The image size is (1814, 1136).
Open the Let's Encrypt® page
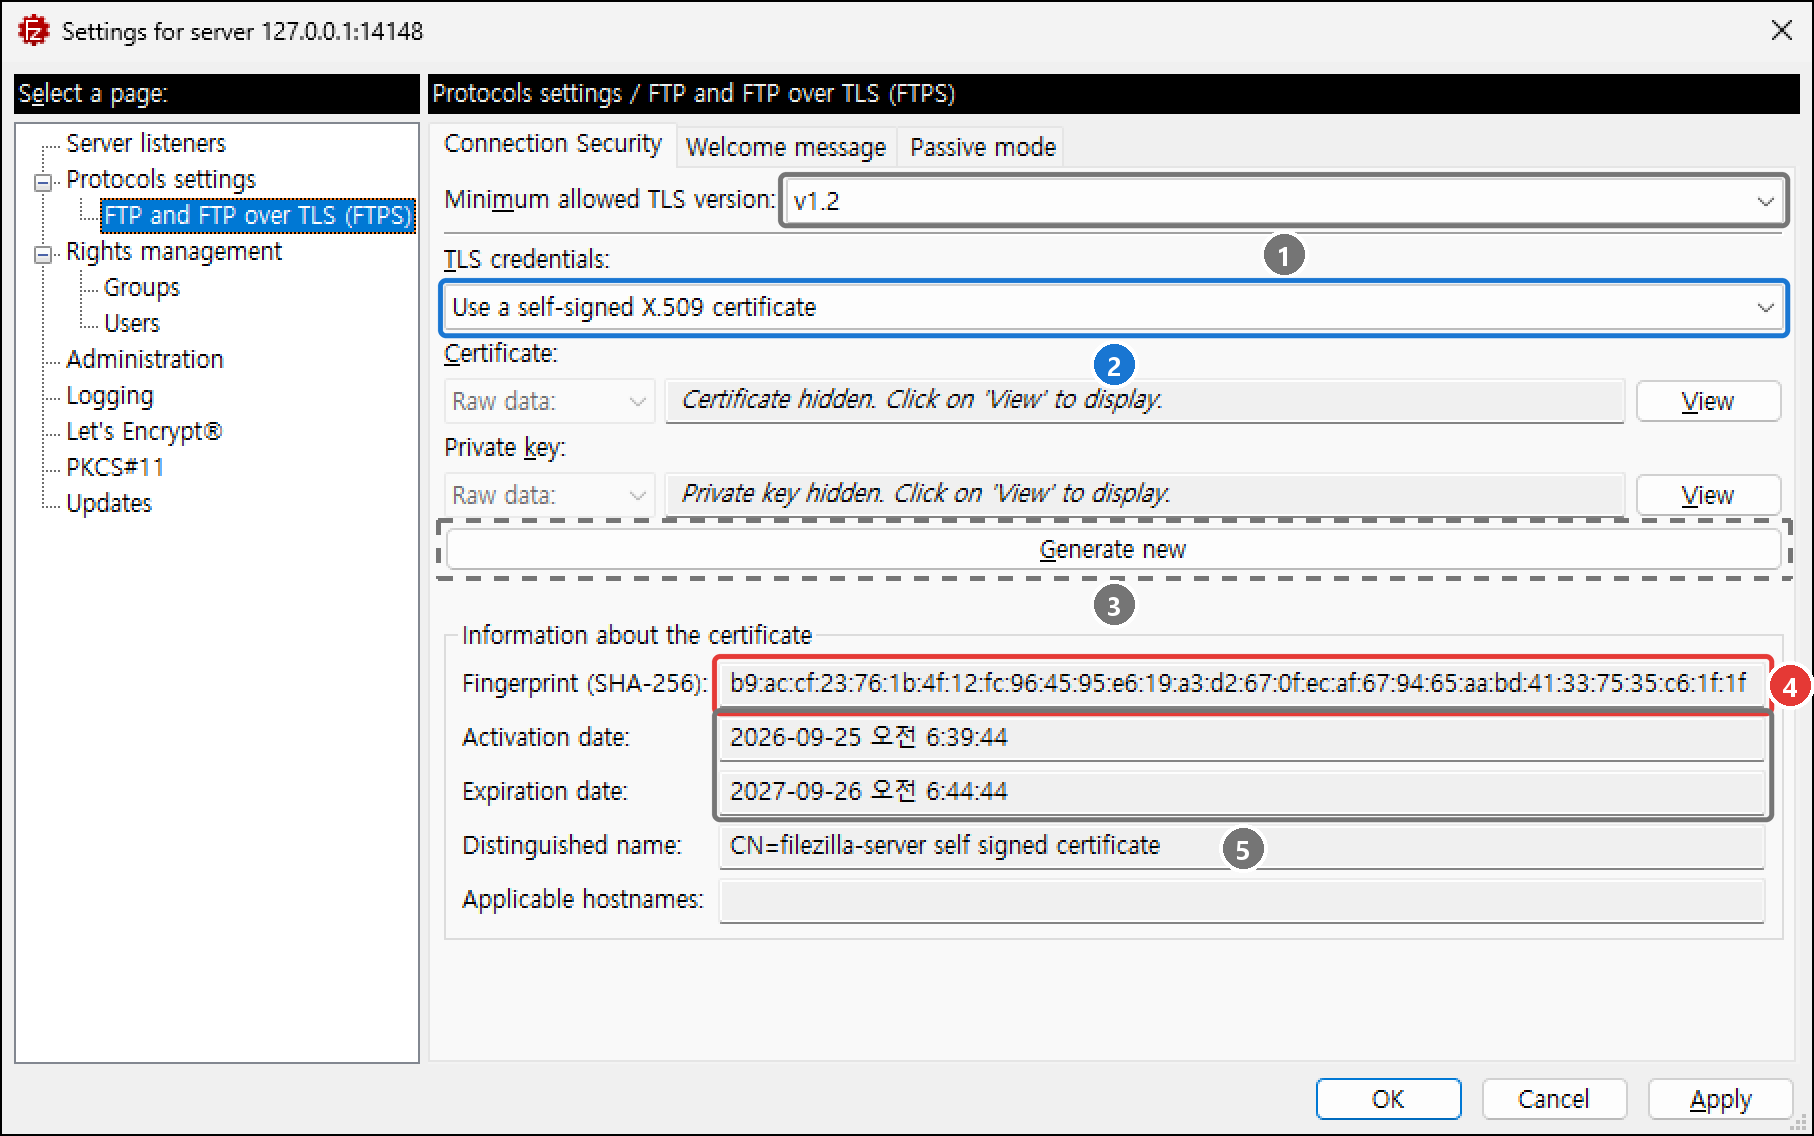point(144,431)
